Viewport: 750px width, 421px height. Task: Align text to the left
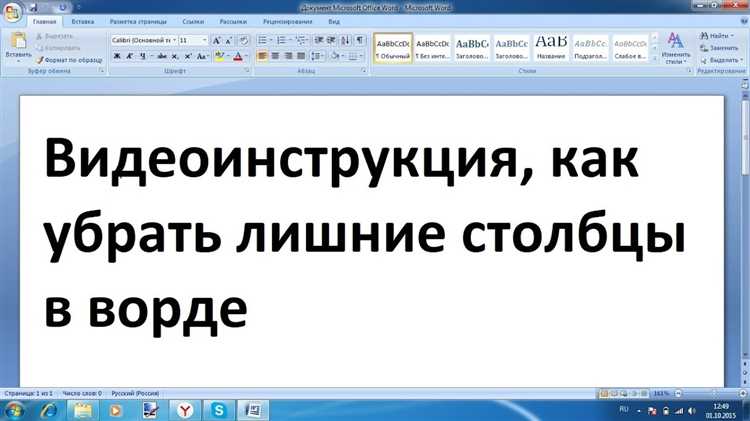tap(262, 56)
